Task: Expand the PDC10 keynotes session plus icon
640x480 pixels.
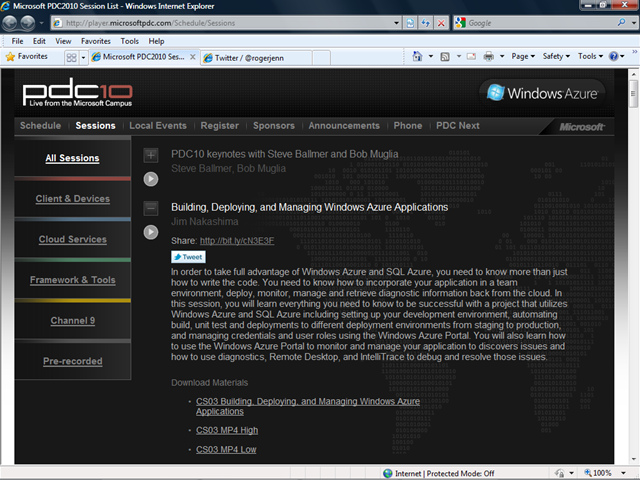Action: 151,155
